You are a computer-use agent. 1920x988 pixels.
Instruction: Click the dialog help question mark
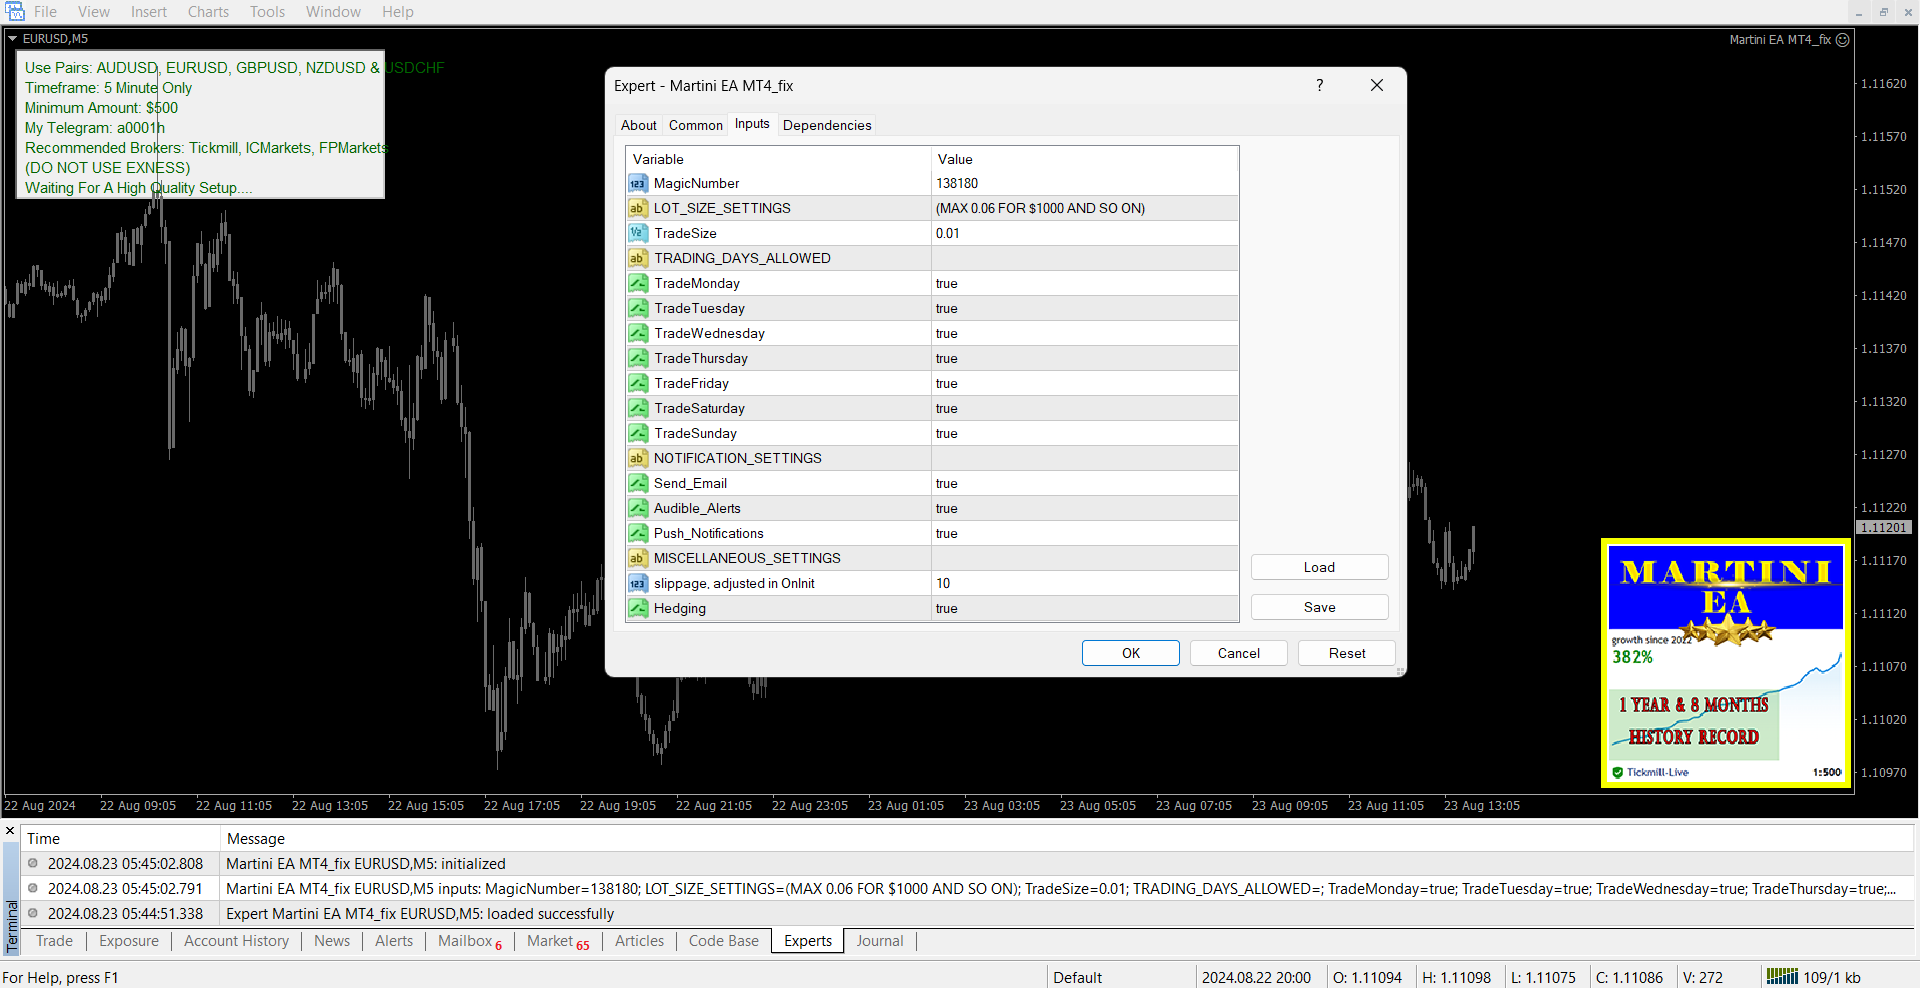click(x=1319, y=86)
